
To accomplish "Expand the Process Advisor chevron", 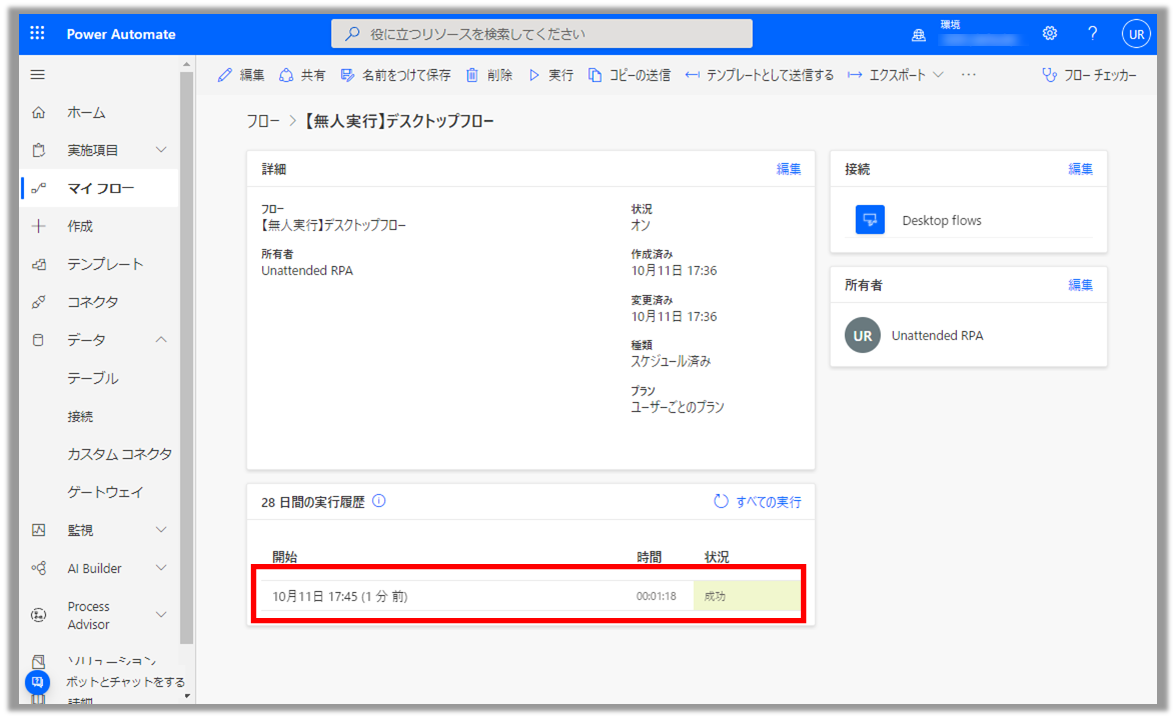I will [161, 615].
